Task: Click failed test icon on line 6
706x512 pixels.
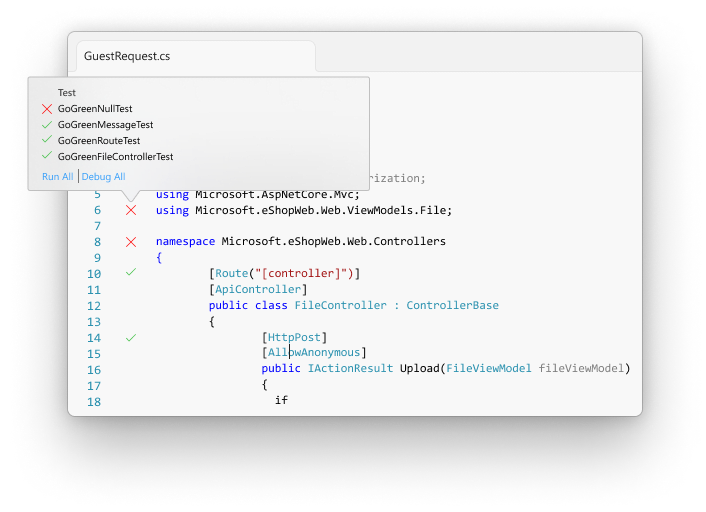Action: 131,210
